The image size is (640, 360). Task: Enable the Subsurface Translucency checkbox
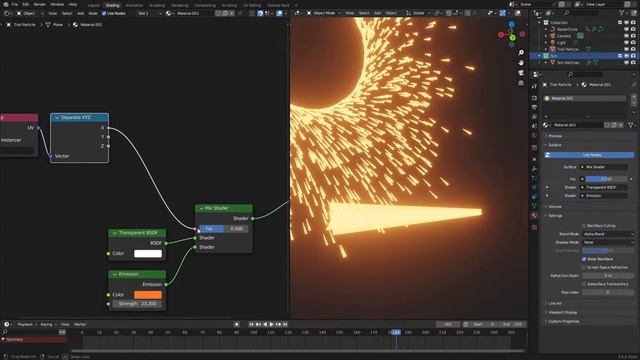click(584, 284)
